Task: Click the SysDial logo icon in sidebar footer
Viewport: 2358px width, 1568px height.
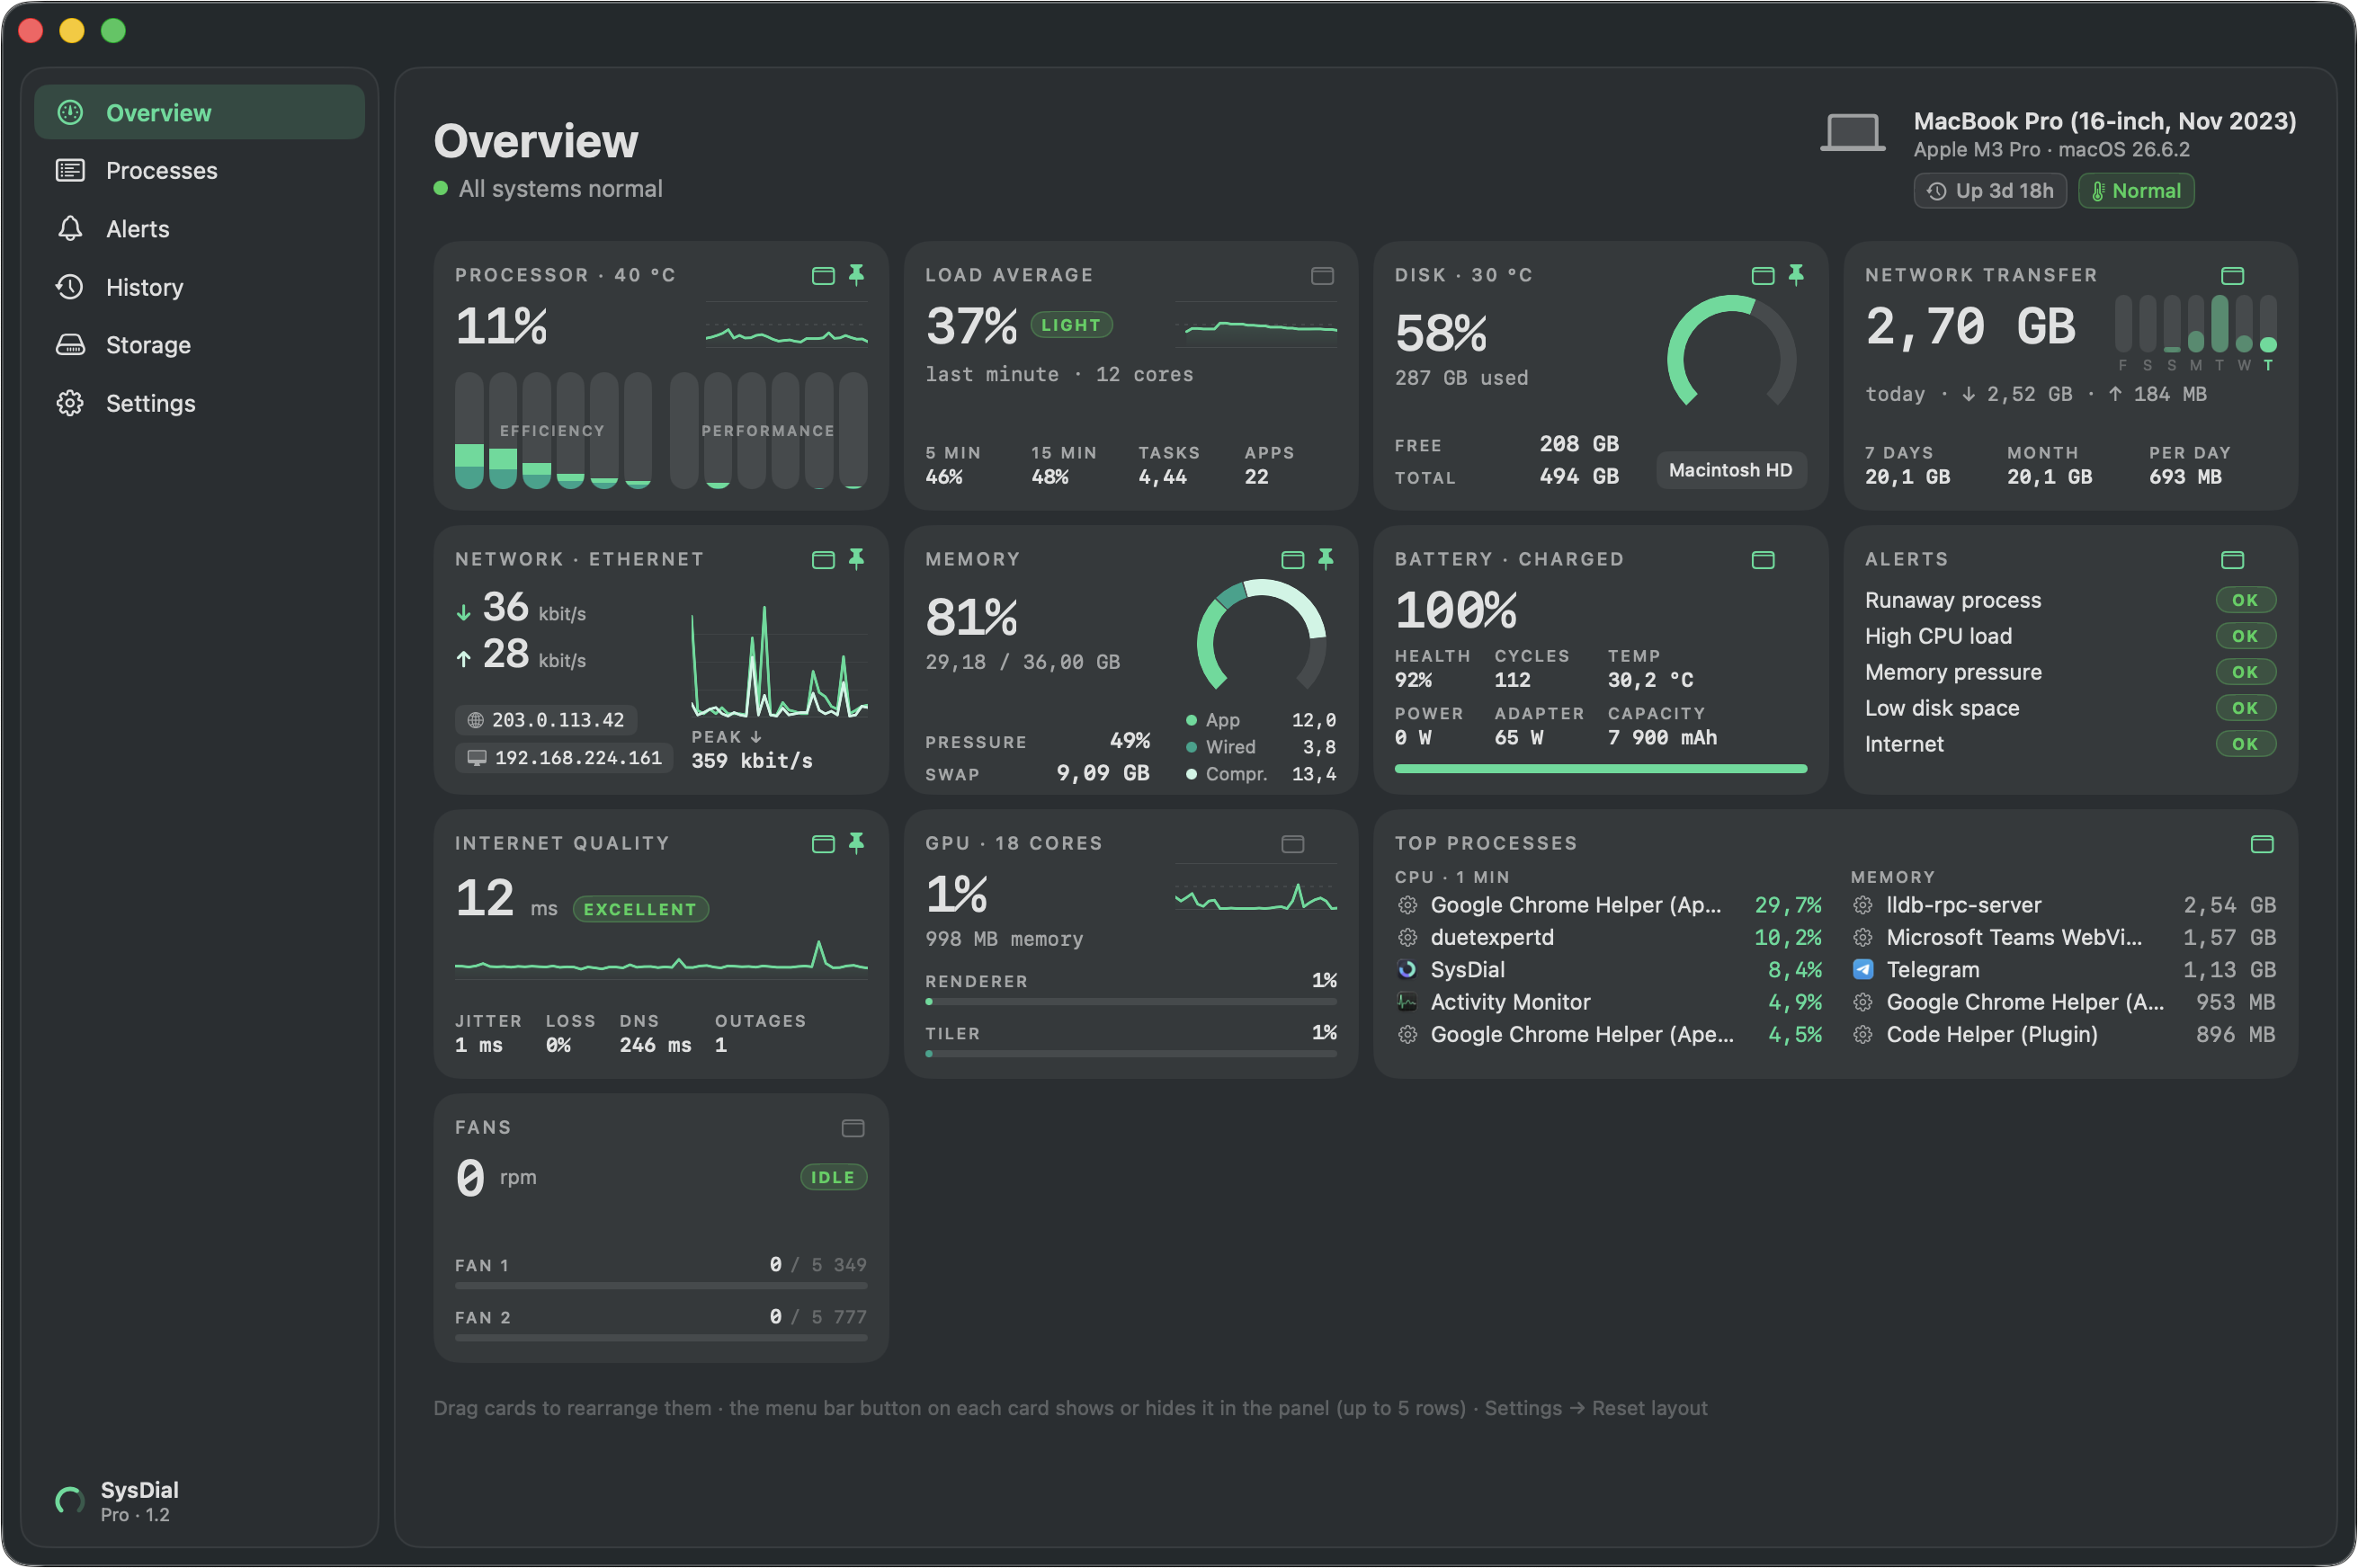Action: [69, 1500]
